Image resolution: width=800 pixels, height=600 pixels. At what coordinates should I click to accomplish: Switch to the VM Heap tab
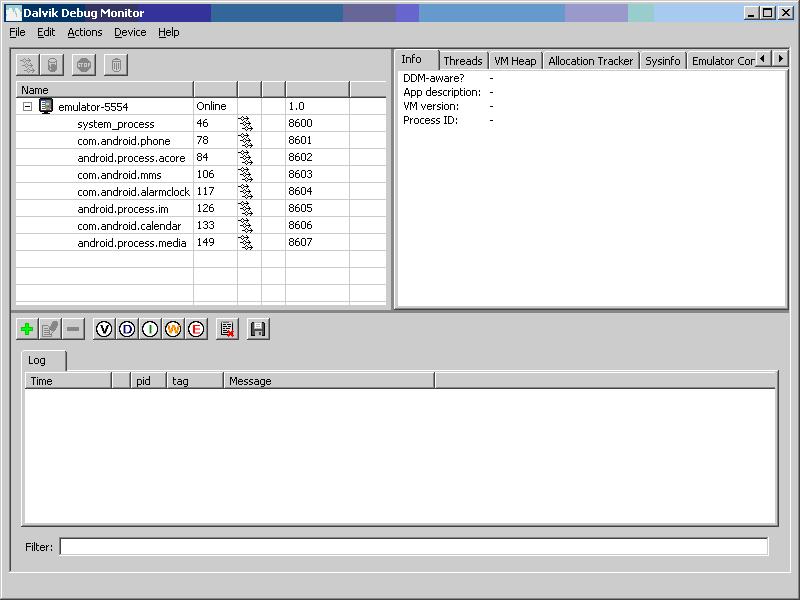[515, 61]
